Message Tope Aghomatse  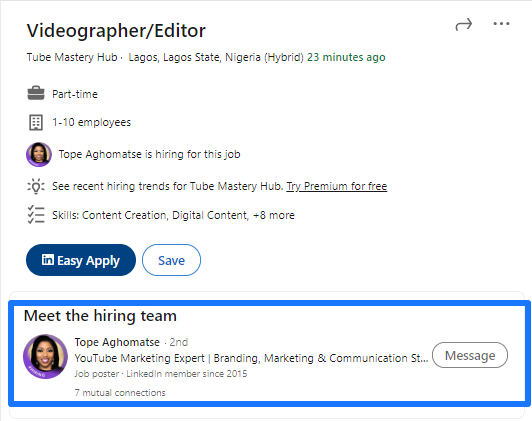(470, 355)
